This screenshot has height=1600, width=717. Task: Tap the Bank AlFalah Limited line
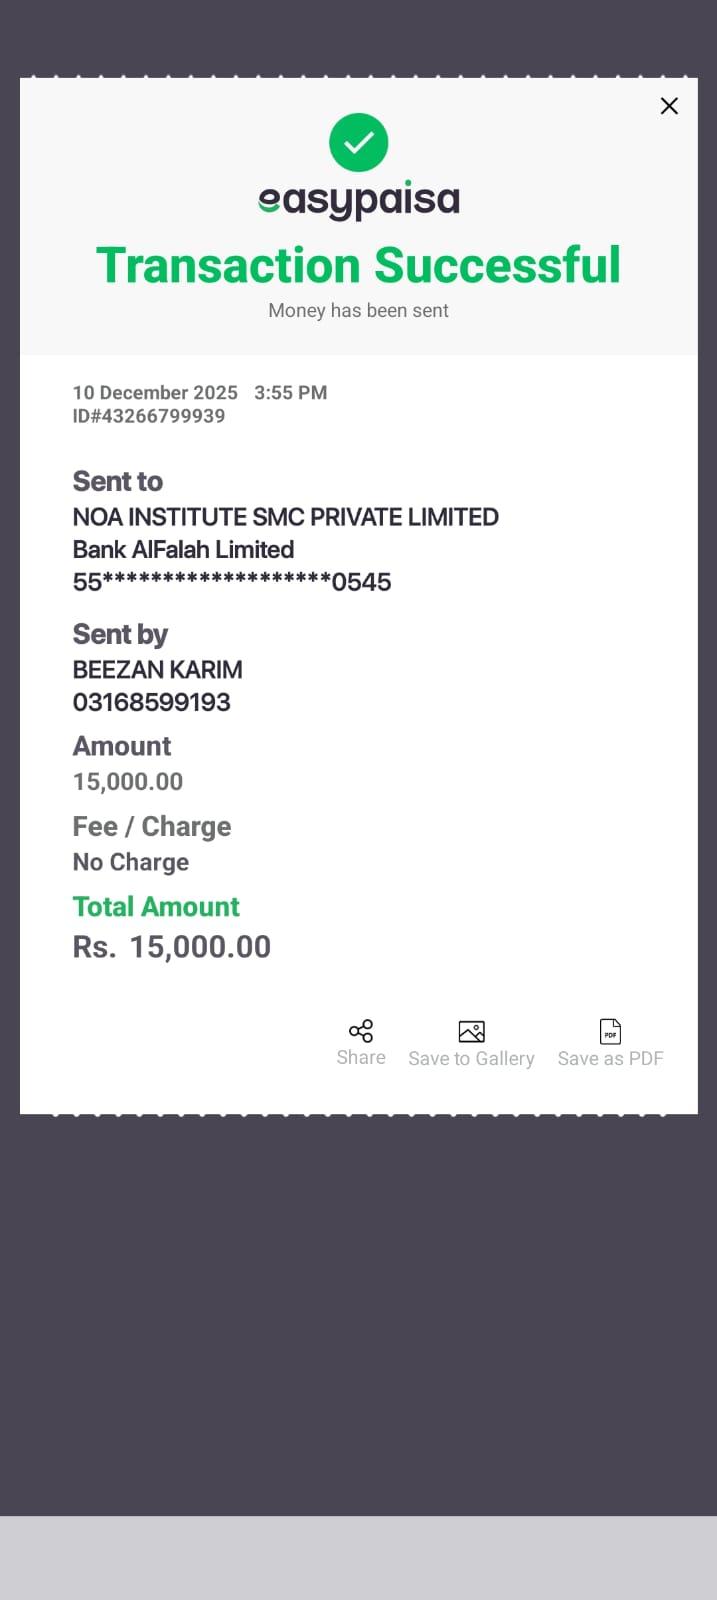click(183, 550)
